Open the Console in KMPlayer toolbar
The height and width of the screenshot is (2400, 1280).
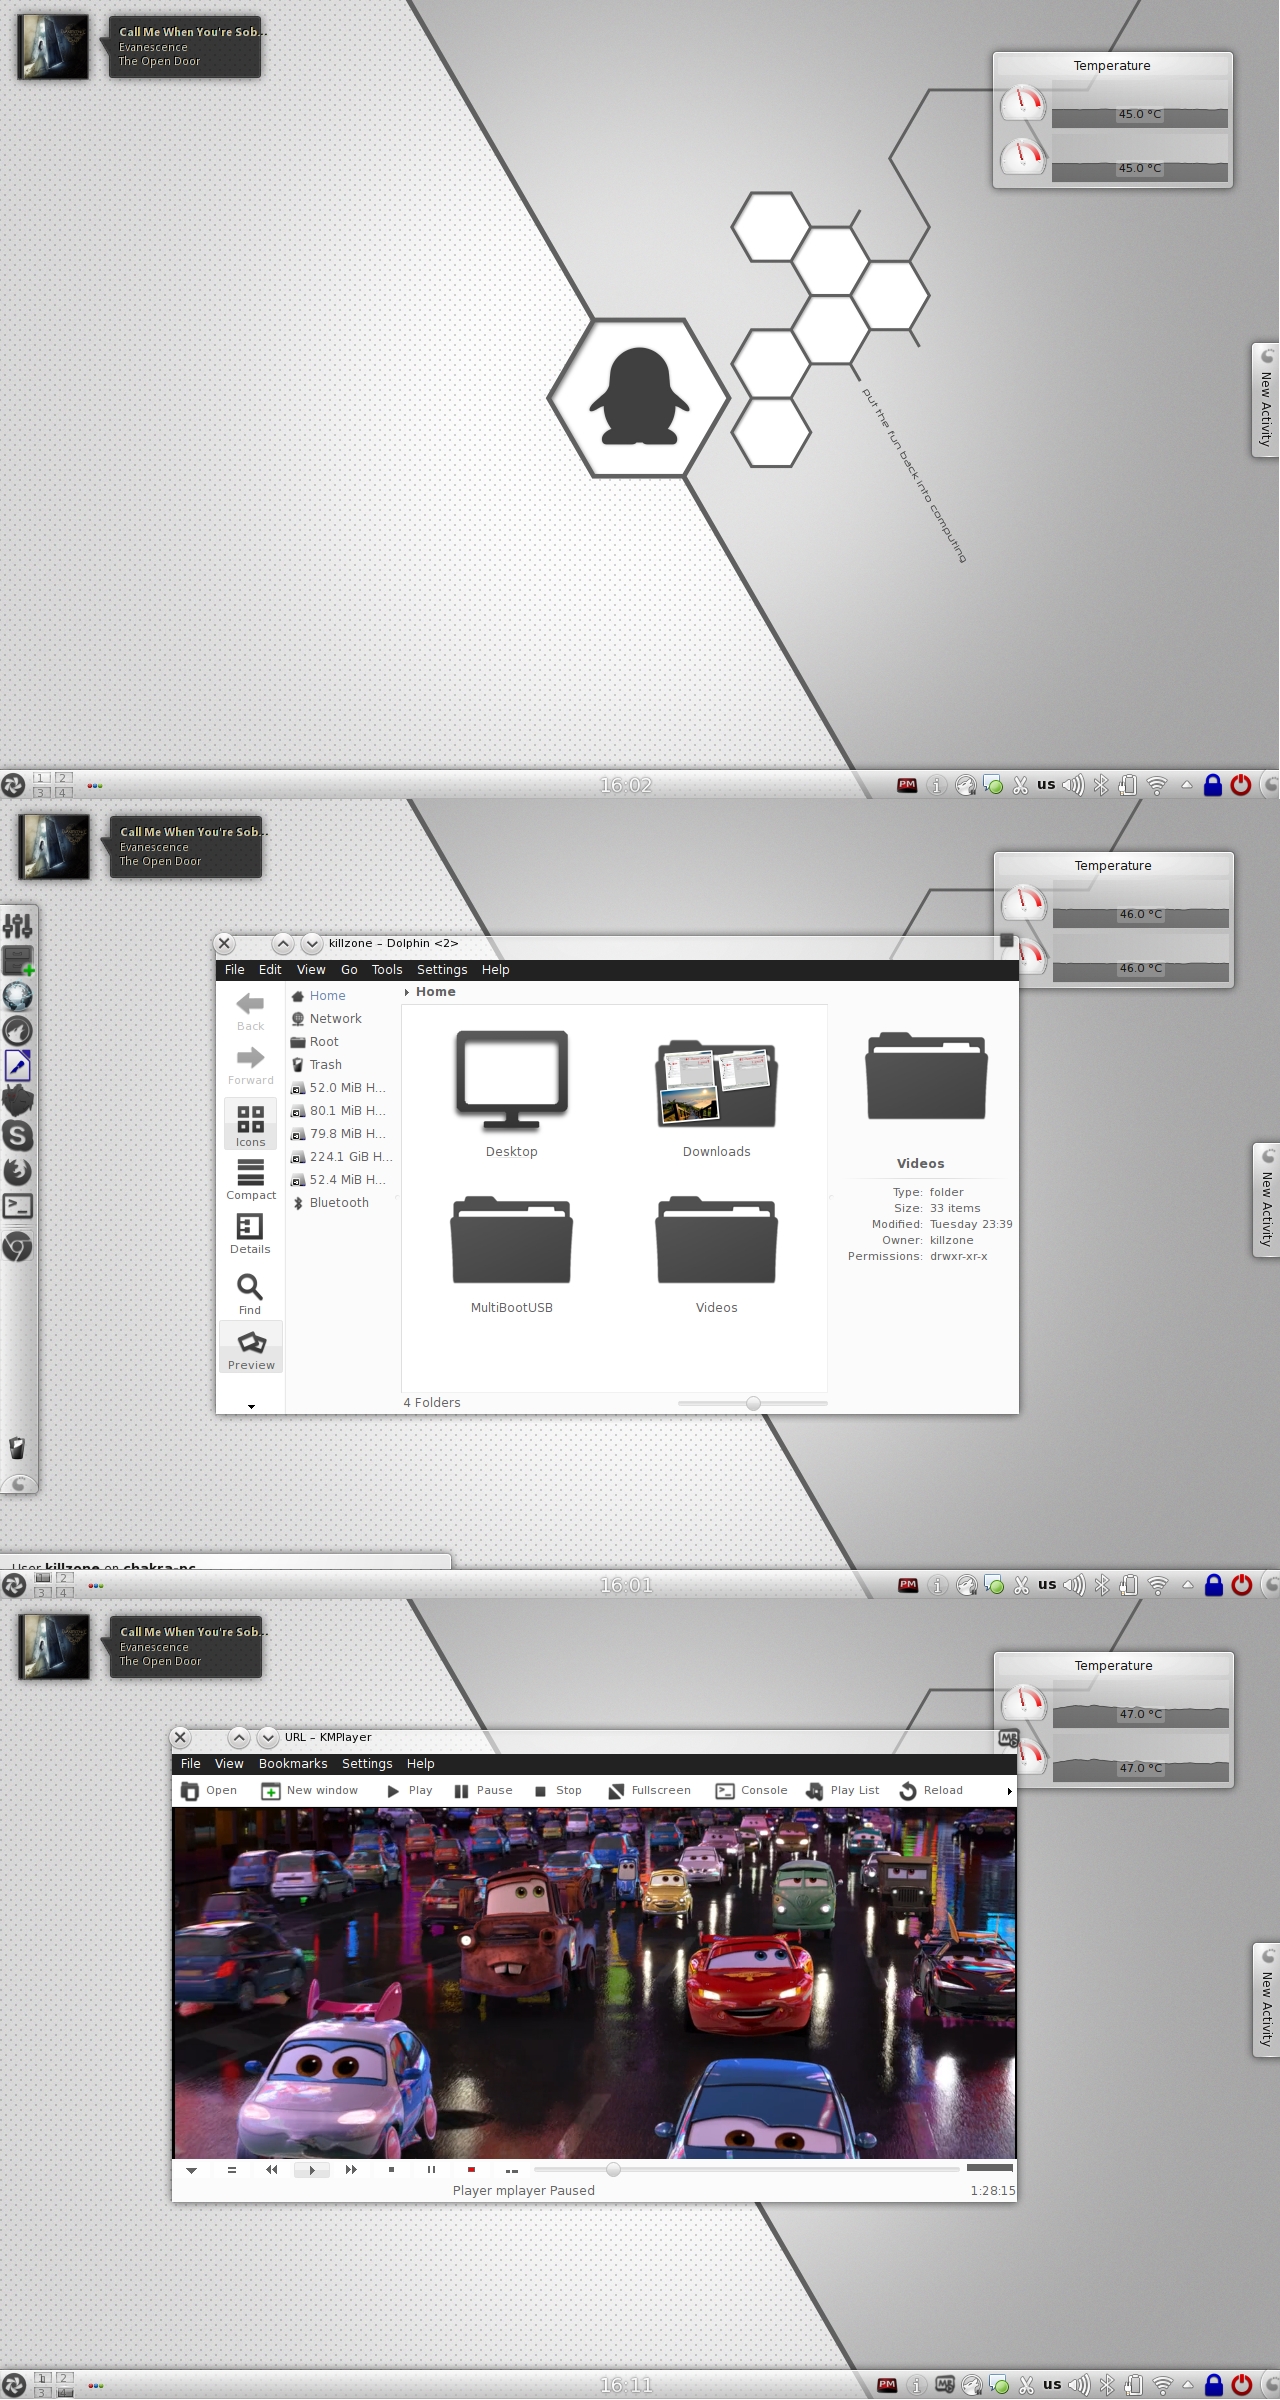pos(751,1790)
